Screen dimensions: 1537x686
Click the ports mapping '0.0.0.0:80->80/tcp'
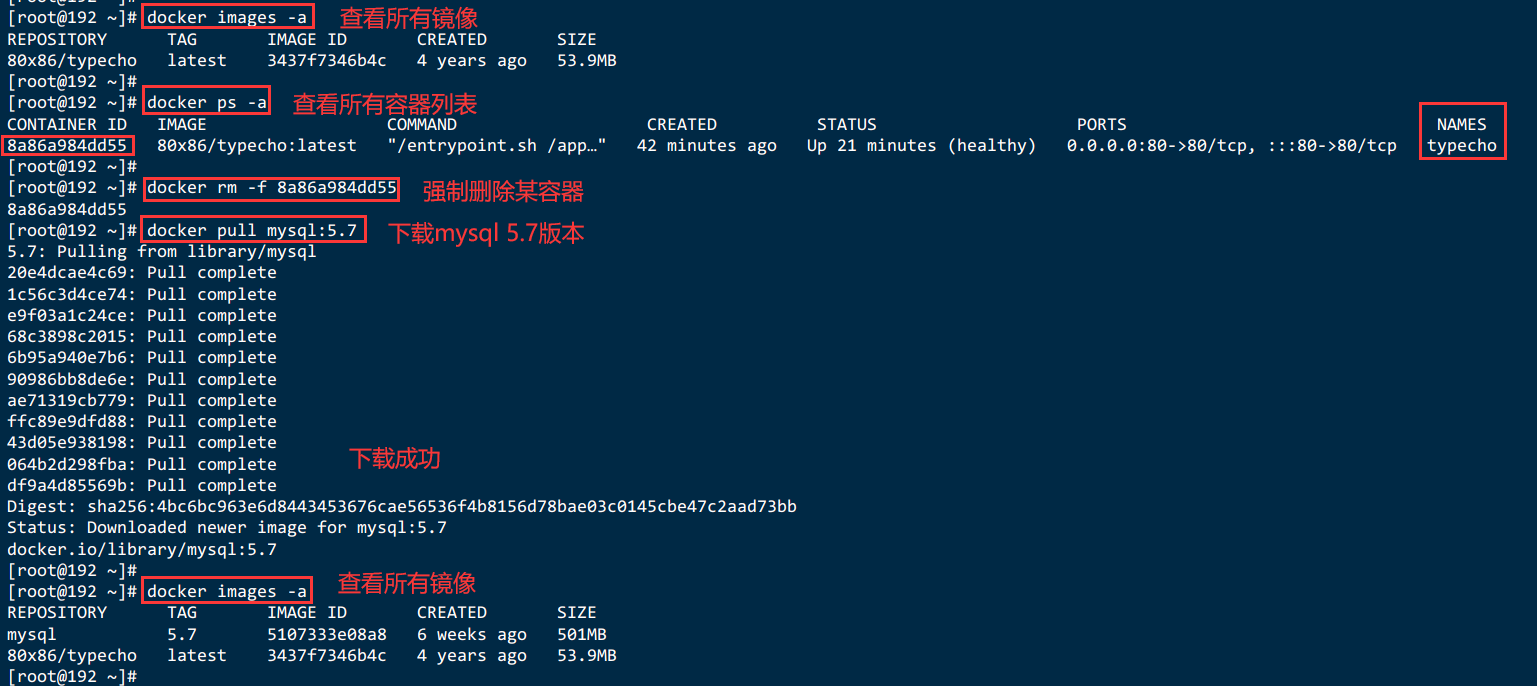point(1157,146)
